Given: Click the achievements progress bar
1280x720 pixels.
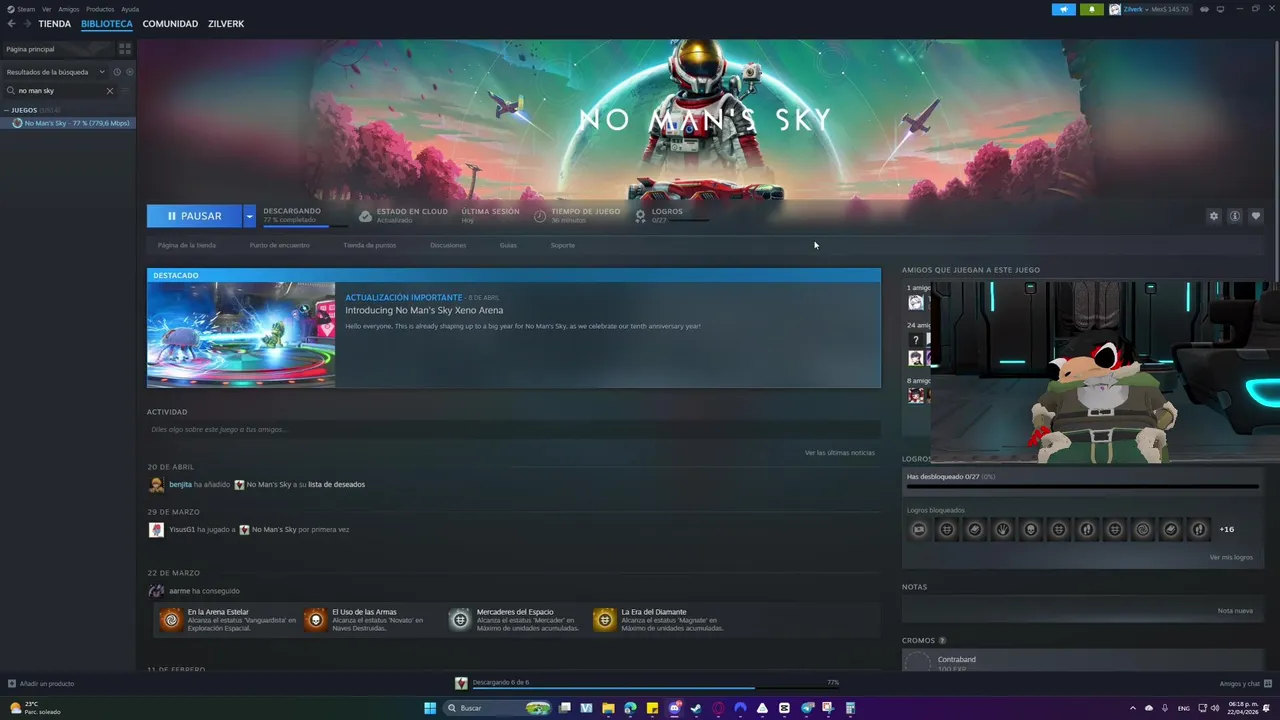Looking at the screenshot, I should click(x=1082, y=487).
